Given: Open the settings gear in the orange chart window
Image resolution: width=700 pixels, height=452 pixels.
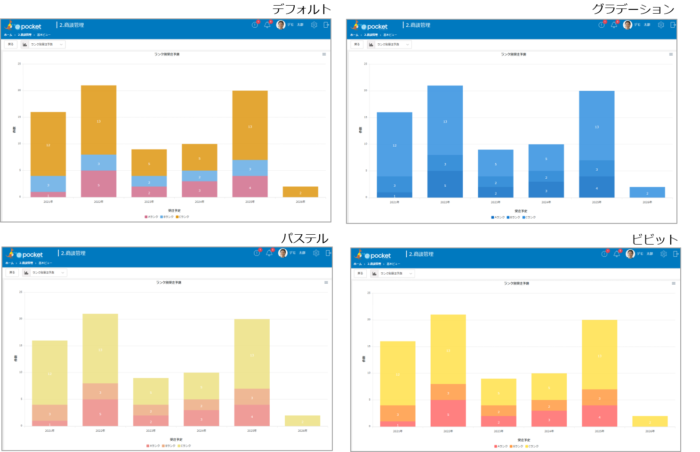Looking at the screenshot, I should [313, 25].
